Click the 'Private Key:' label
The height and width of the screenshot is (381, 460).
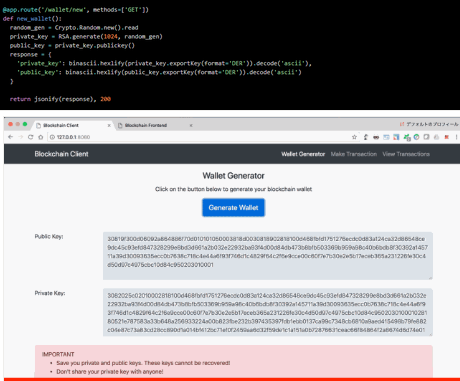click(x=50, y=293)
